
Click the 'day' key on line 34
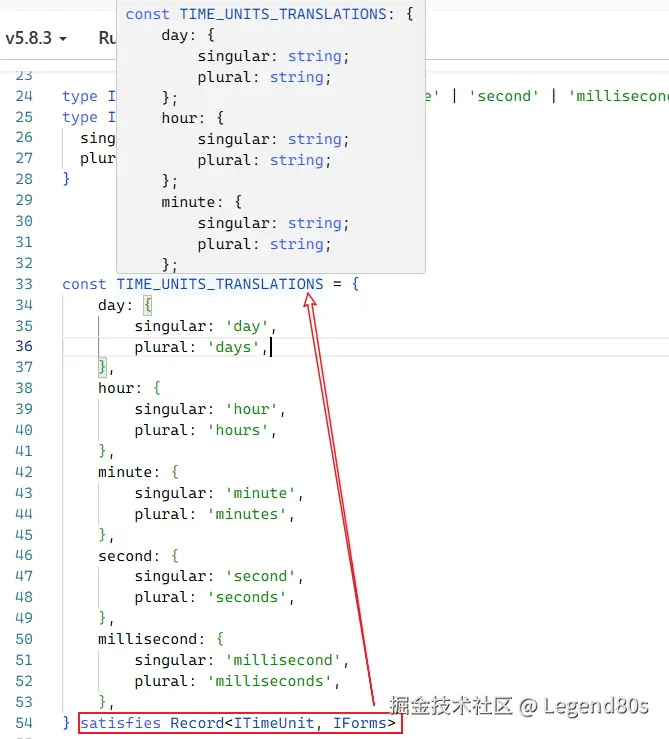tap(111, 305)
